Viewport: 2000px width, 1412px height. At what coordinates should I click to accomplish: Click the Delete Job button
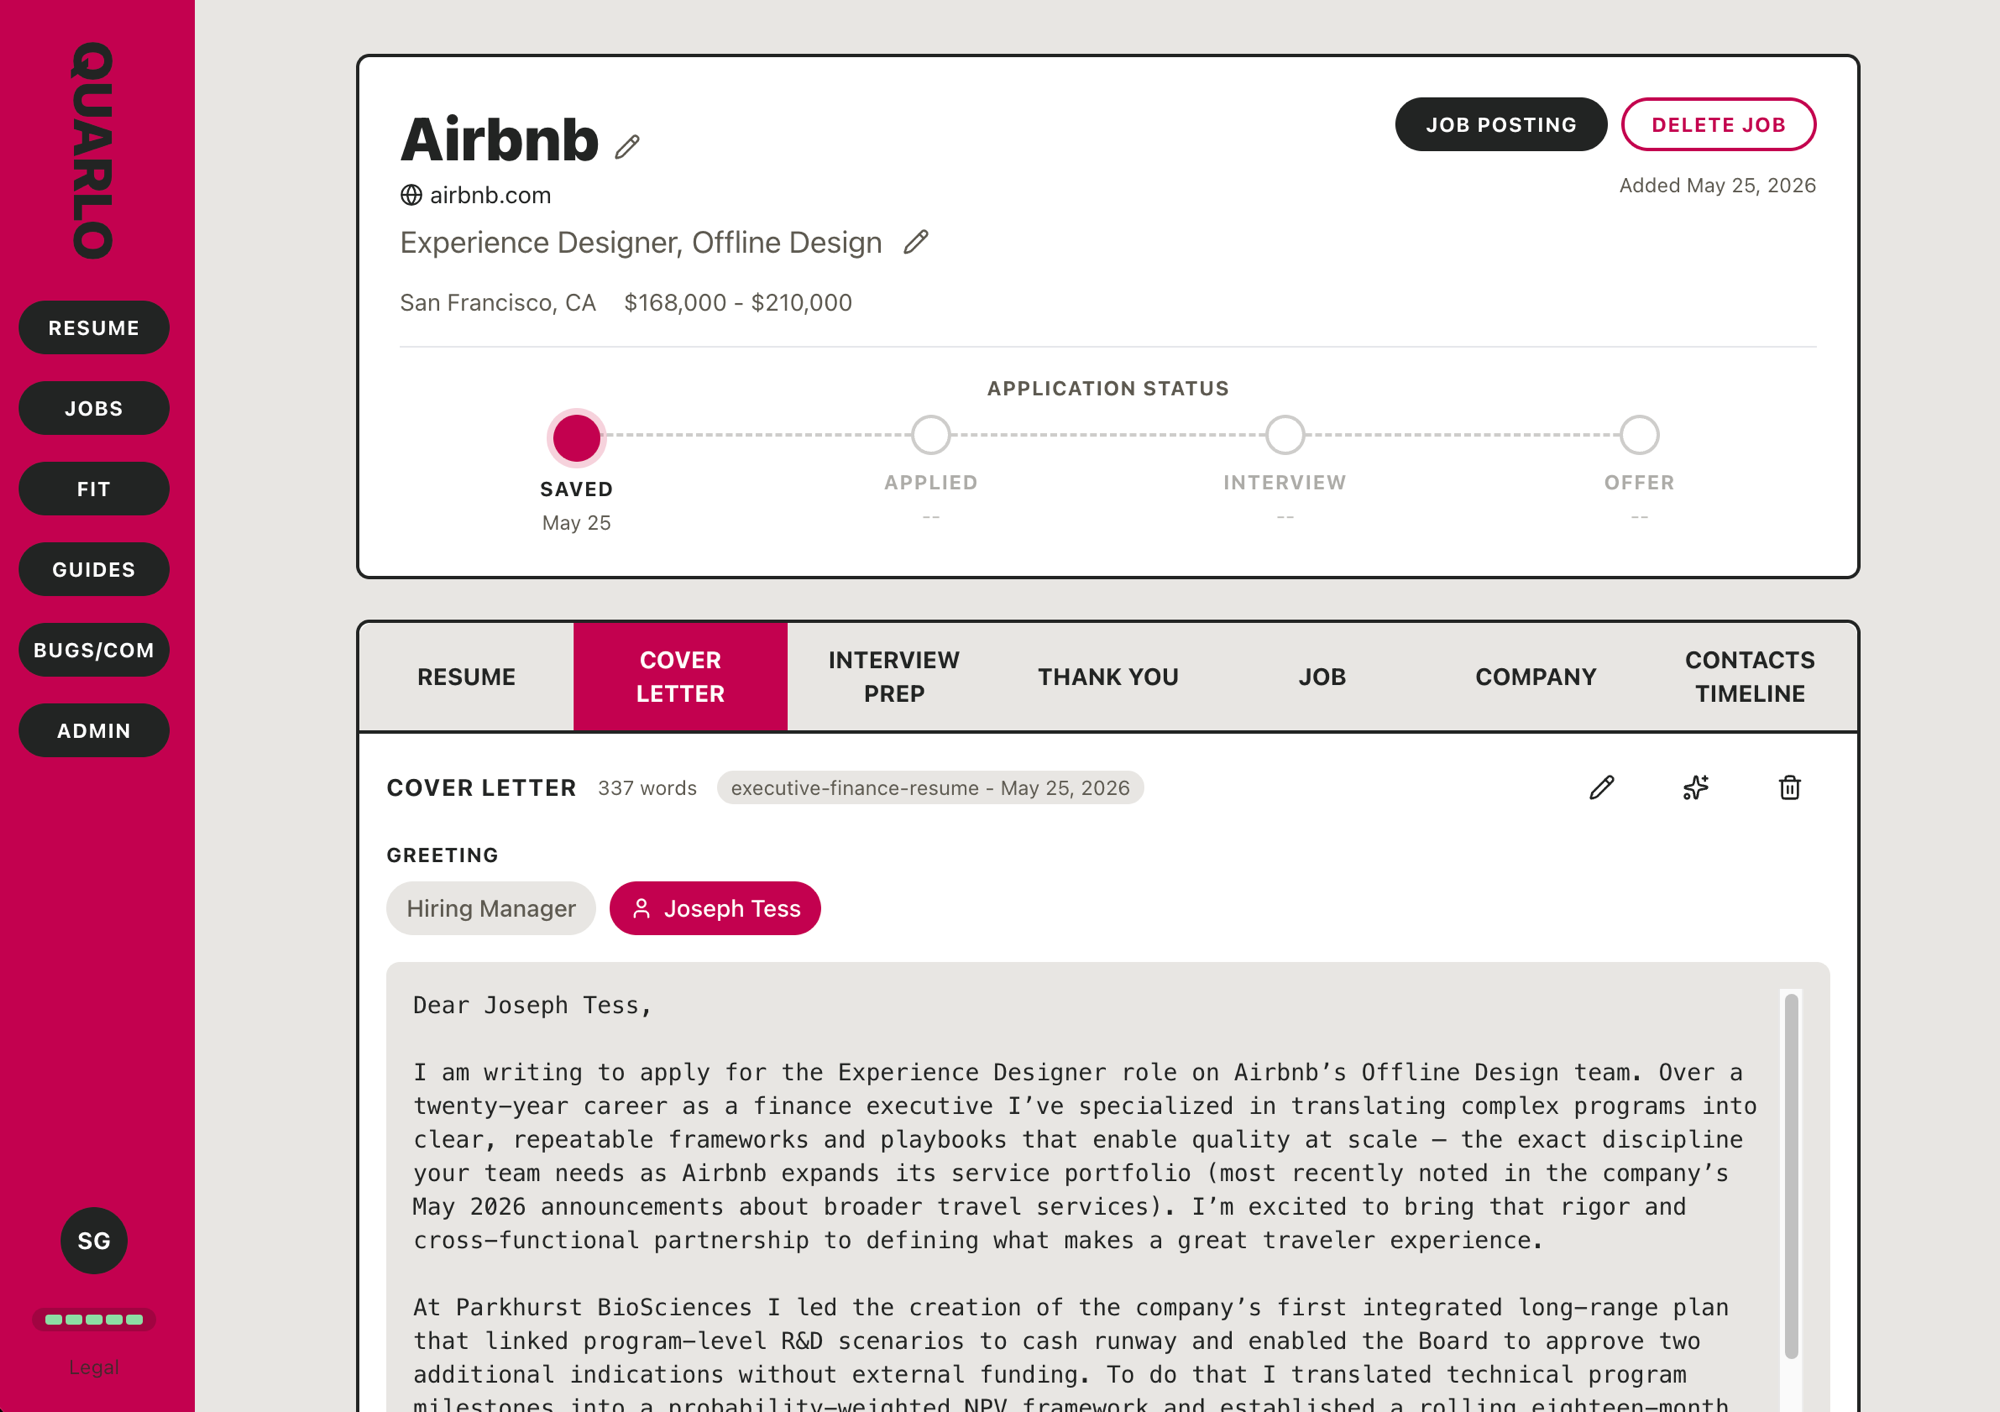point(1718,125)
